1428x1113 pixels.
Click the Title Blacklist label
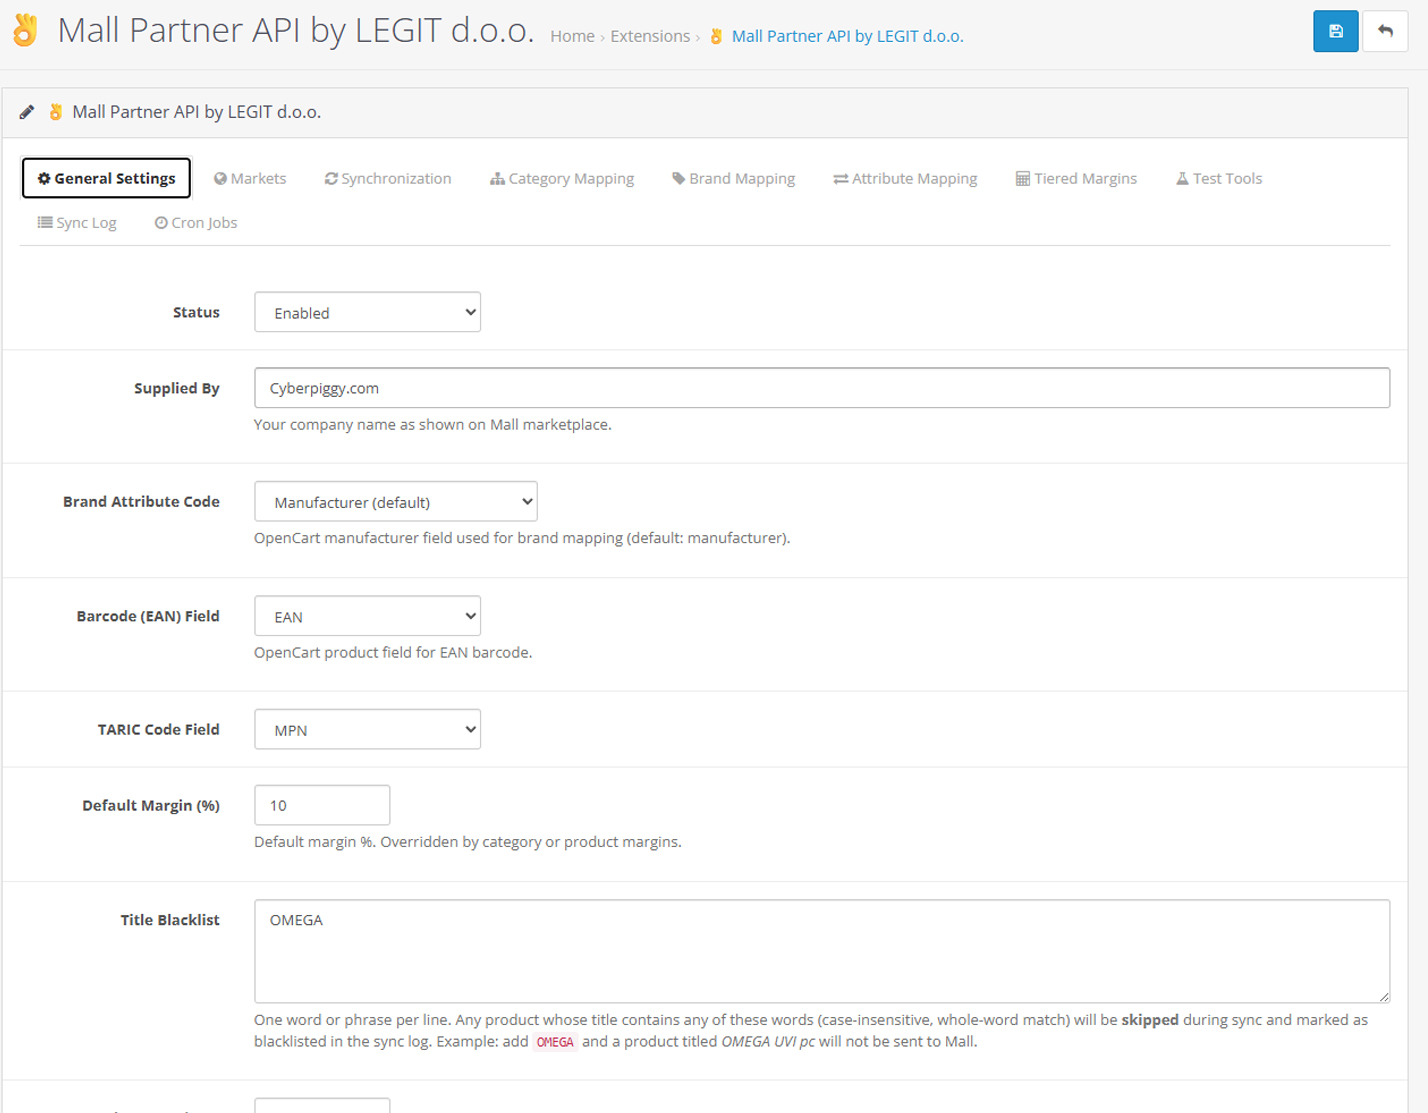pos(170,920)
